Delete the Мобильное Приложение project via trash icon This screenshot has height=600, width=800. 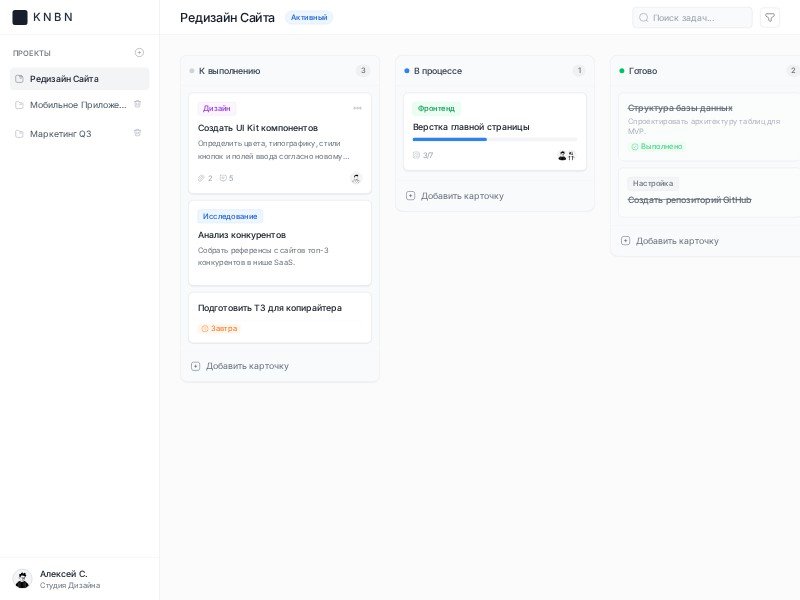tap(138, 104)
